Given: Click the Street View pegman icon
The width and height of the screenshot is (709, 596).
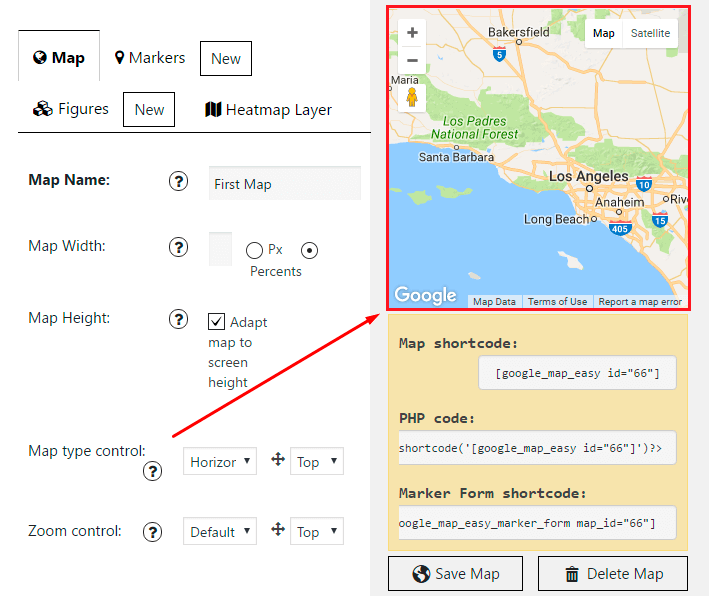Looking at the screenshot, I should [412, 97].
